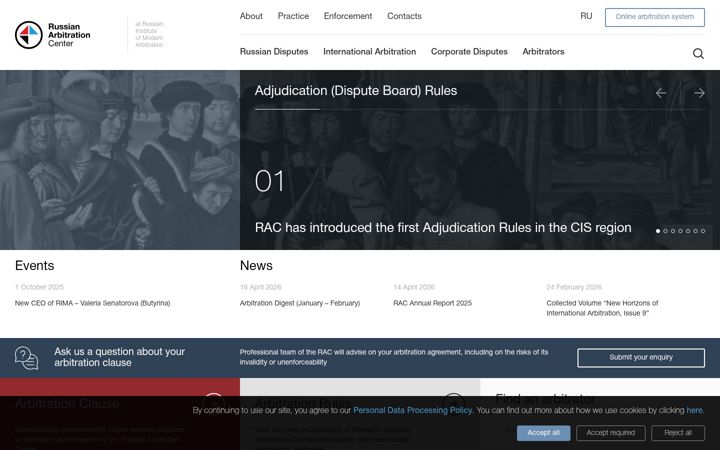Screen dimensions: 720x450
Task: Open Adjudication (Dispute Board) Rules slide title
Action: click(x=356, y=91)
